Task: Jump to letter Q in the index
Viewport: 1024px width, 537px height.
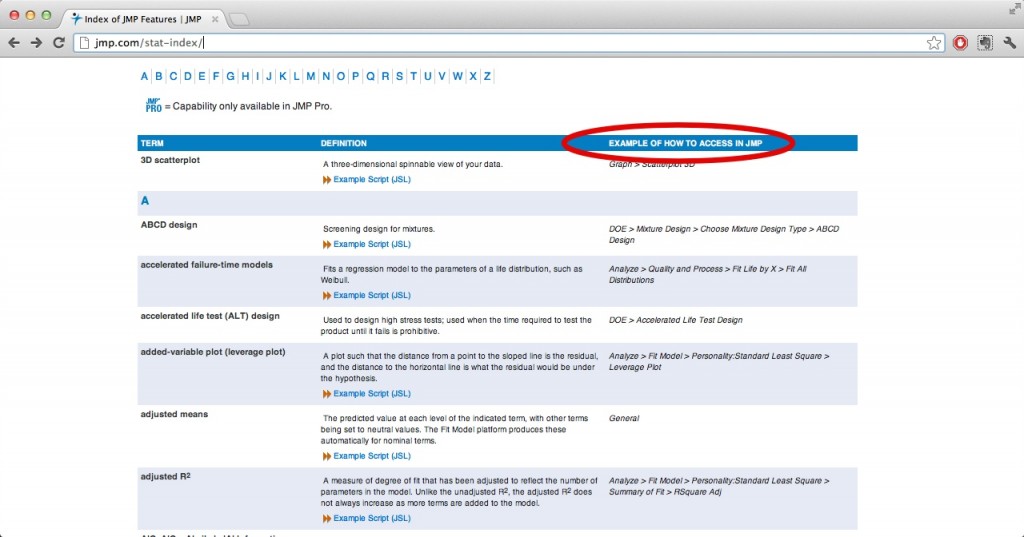Action: coord(370,76)
